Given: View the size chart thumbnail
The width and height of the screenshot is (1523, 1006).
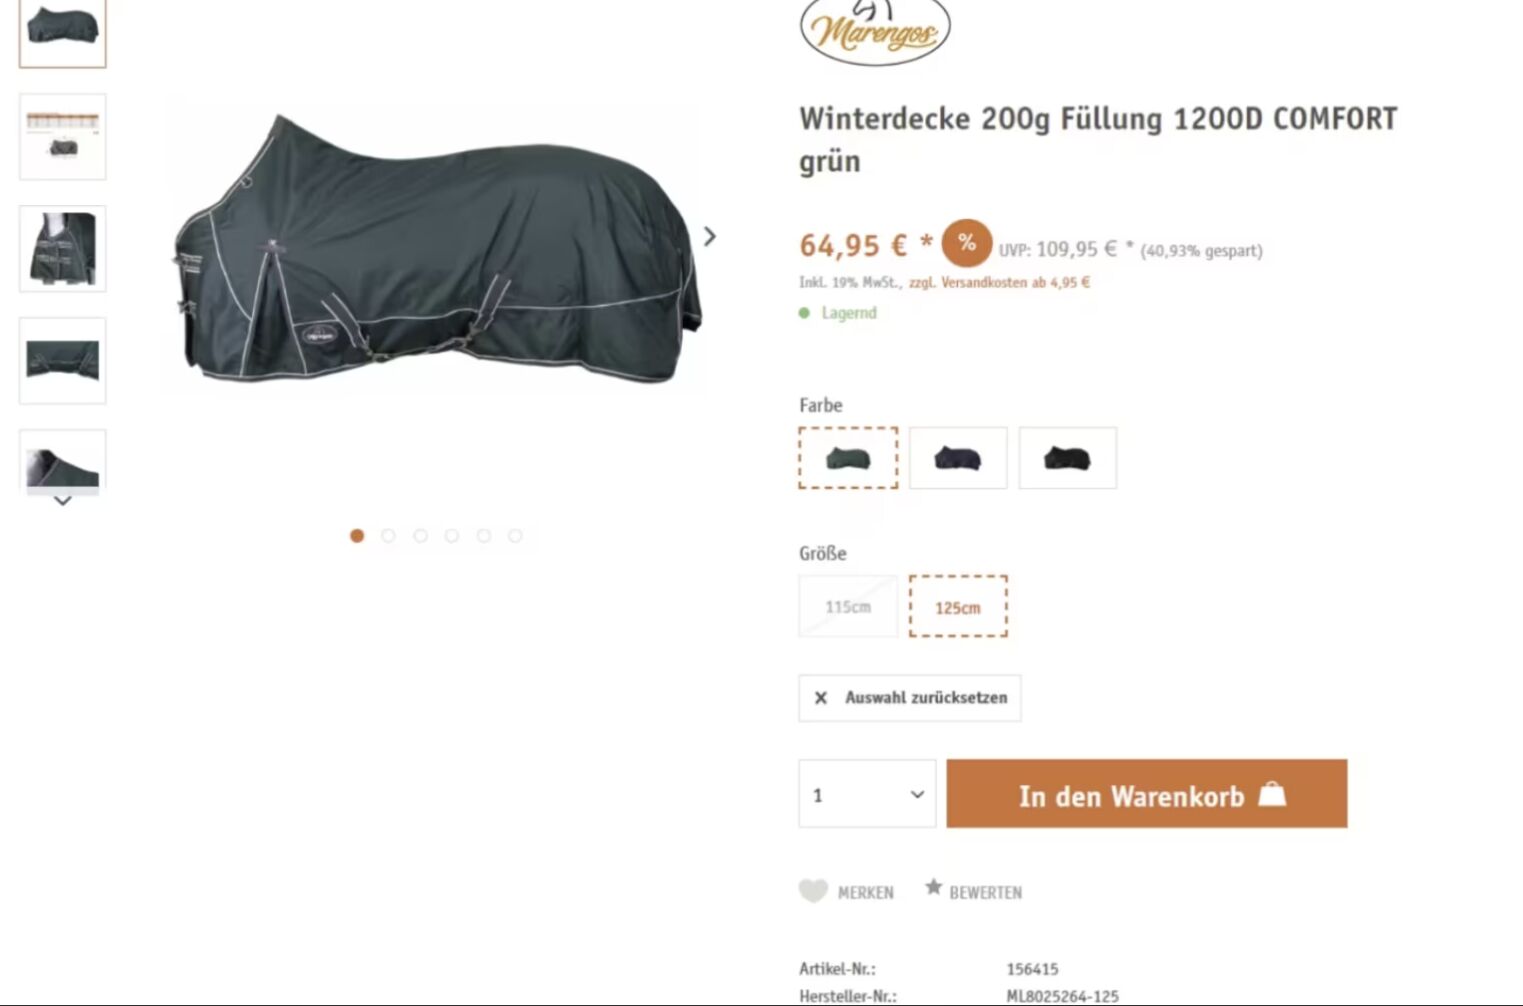Looking at the screenshot, I should coord(63,137).
